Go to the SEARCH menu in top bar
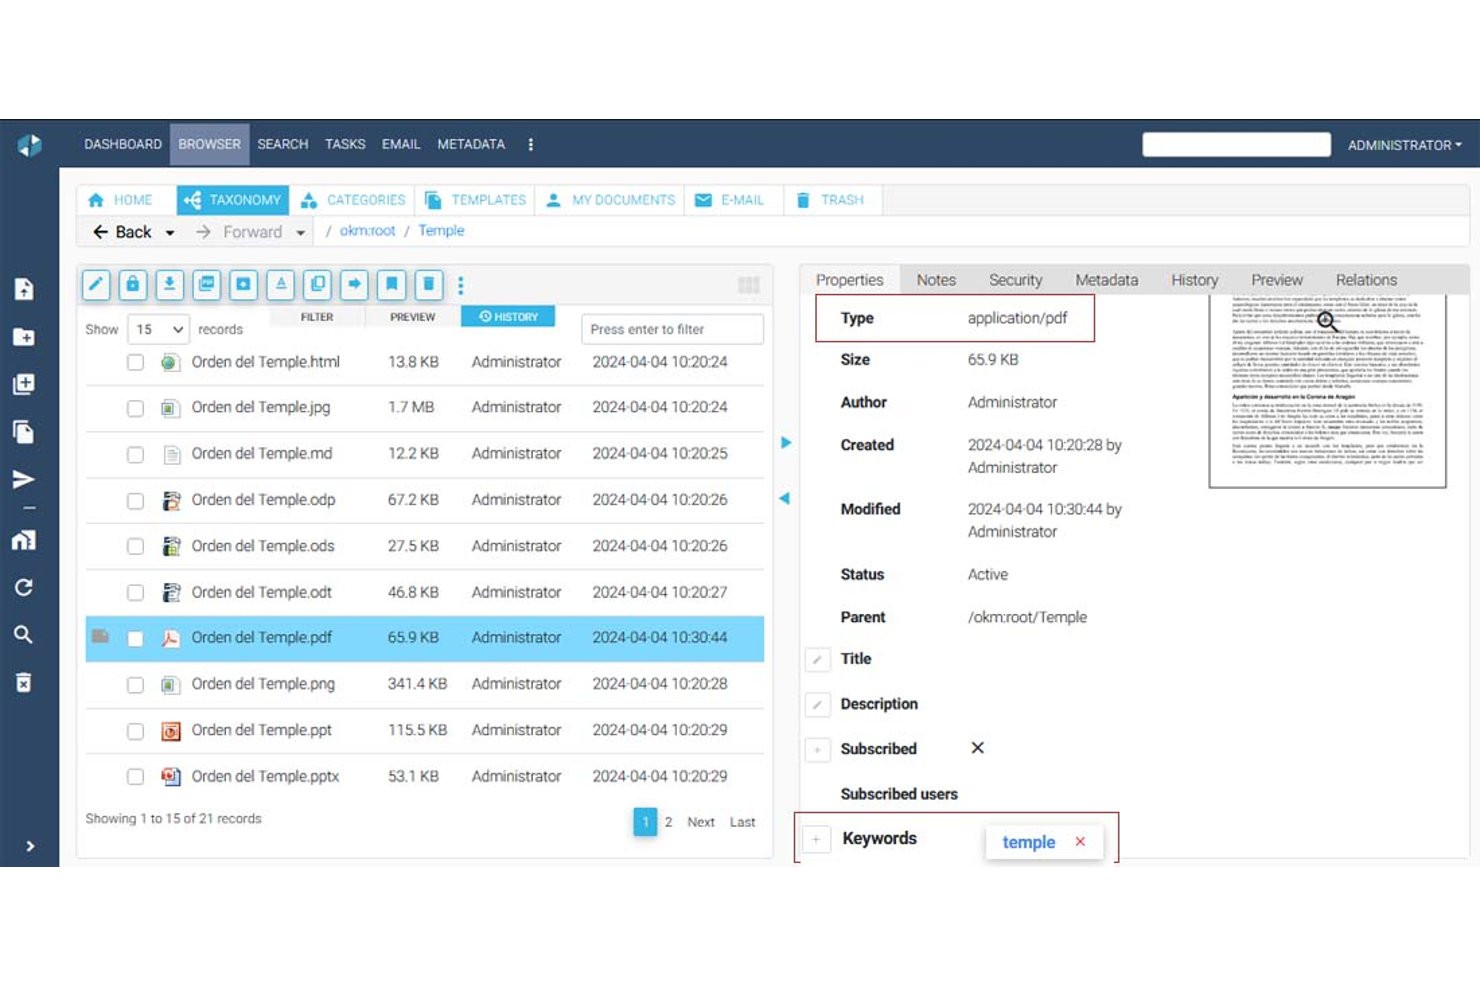1480x987 pixels. 283,144
